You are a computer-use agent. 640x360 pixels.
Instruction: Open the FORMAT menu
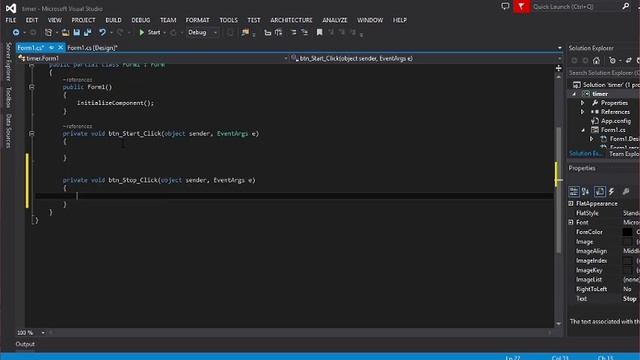tap(197, 20)
